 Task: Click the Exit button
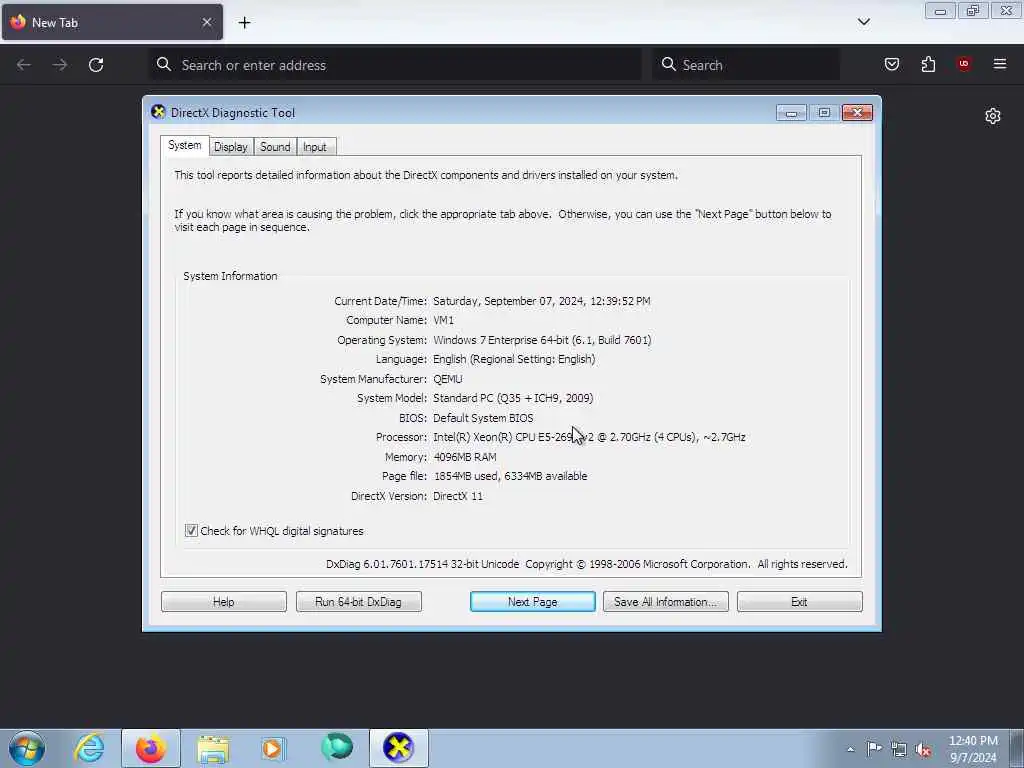click(x=799, y=601)
